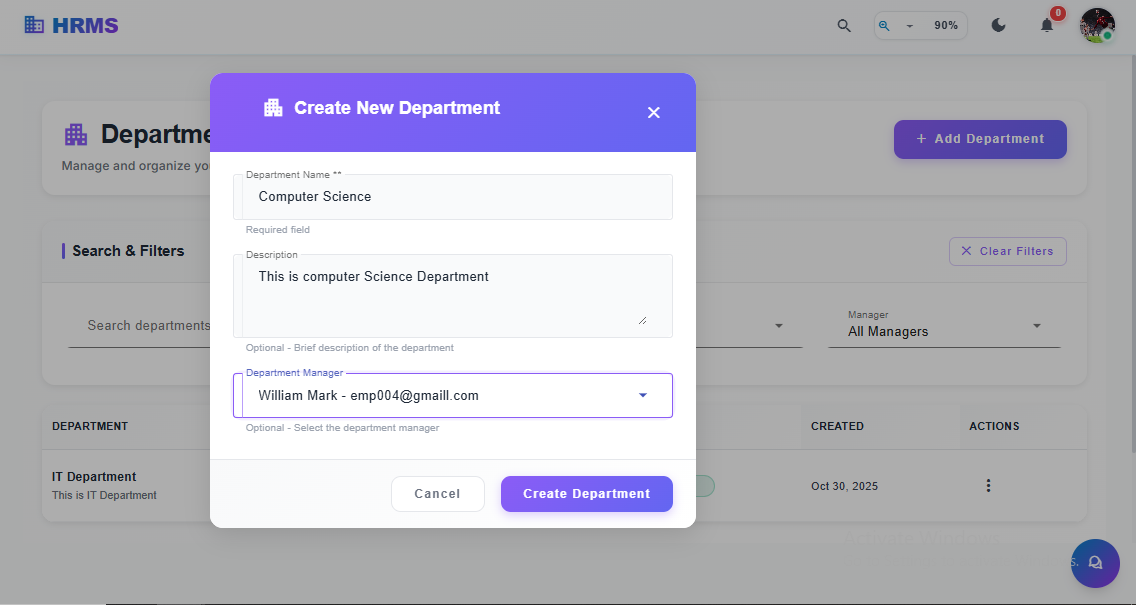Click the Cancel button
Screen dimensions: 1136x605
point(438,493)
